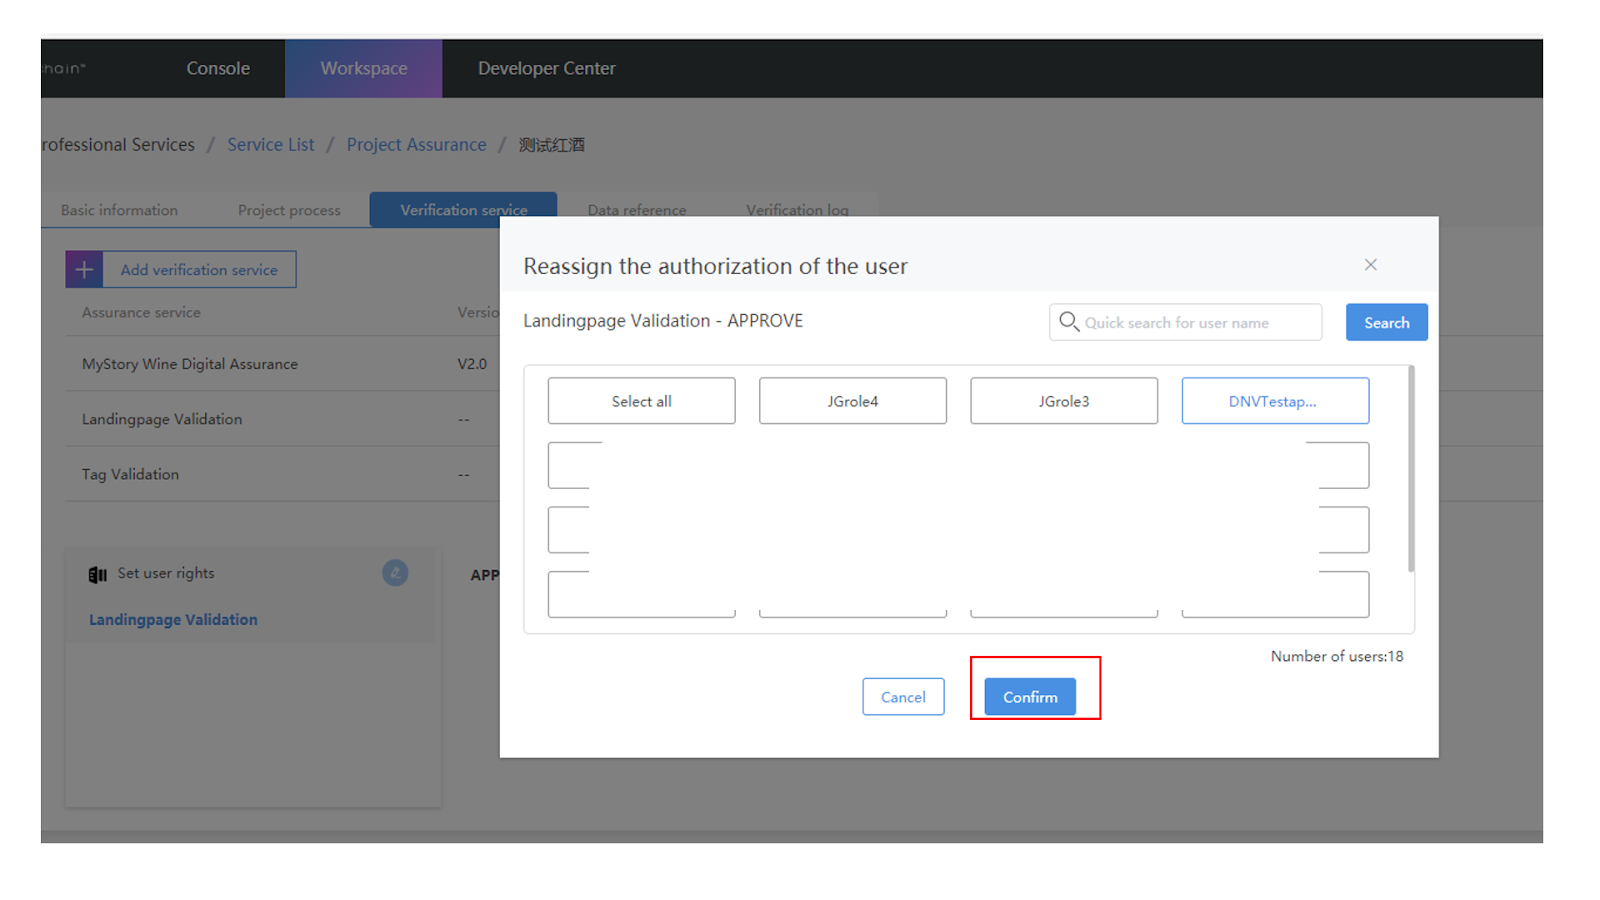Click Add verification service button
The height and width of the screenshot is (900, 1600).
tap(199, 269)
